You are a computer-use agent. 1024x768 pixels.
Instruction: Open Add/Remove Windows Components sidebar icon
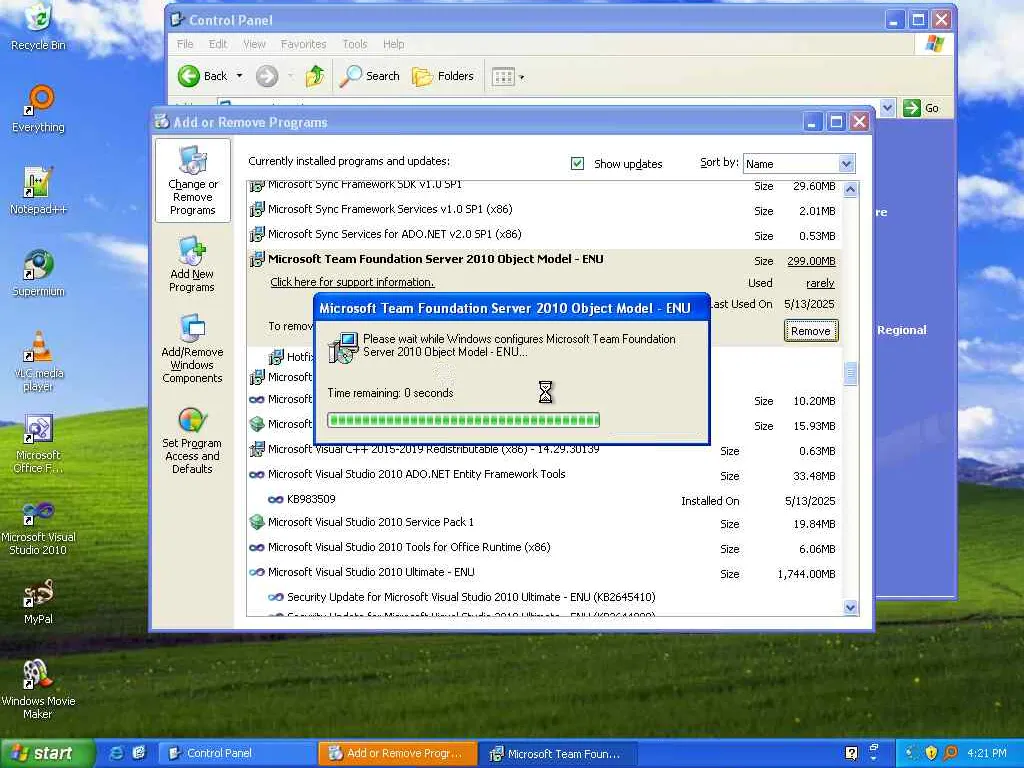point(193,348)
